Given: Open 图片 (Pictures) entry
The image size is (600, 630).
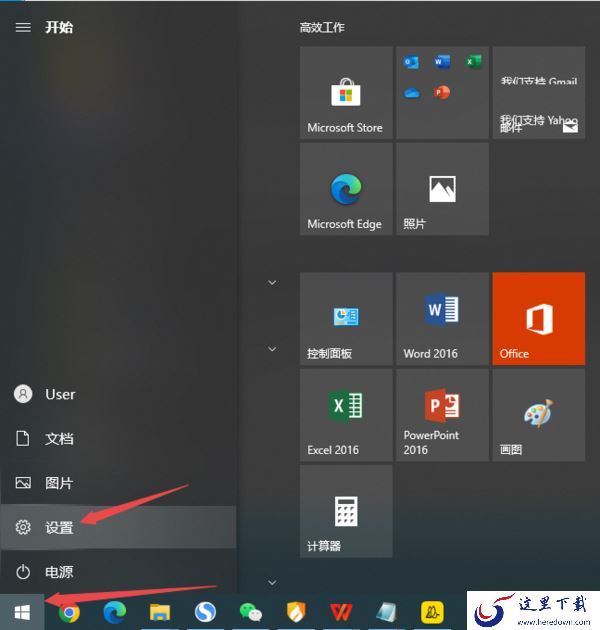Looking at the screenshot, I should (118, 483).
